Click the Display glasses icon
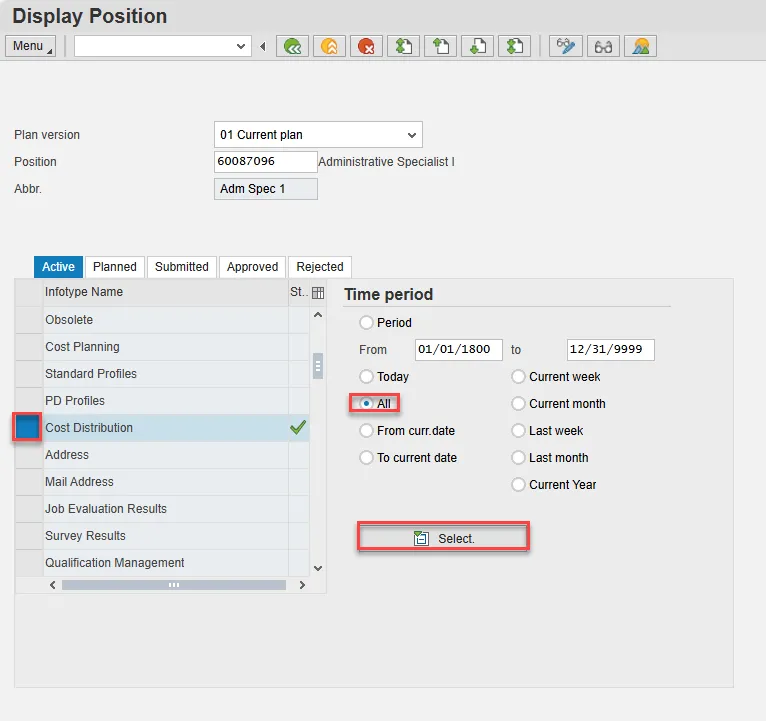 (x=603, y=46)
